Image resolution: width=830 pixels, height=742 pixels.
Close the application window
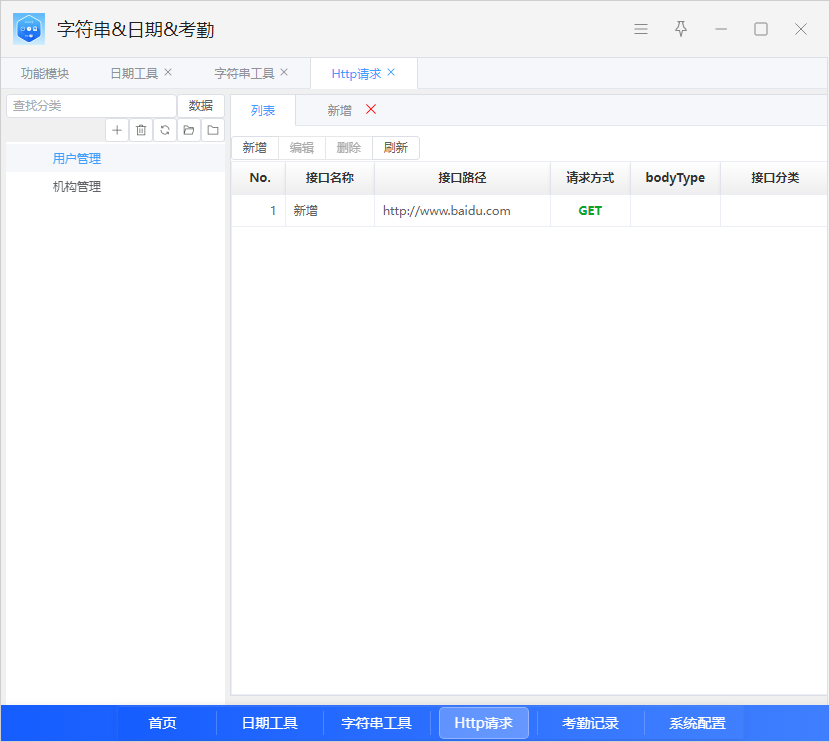click(801, 29)
